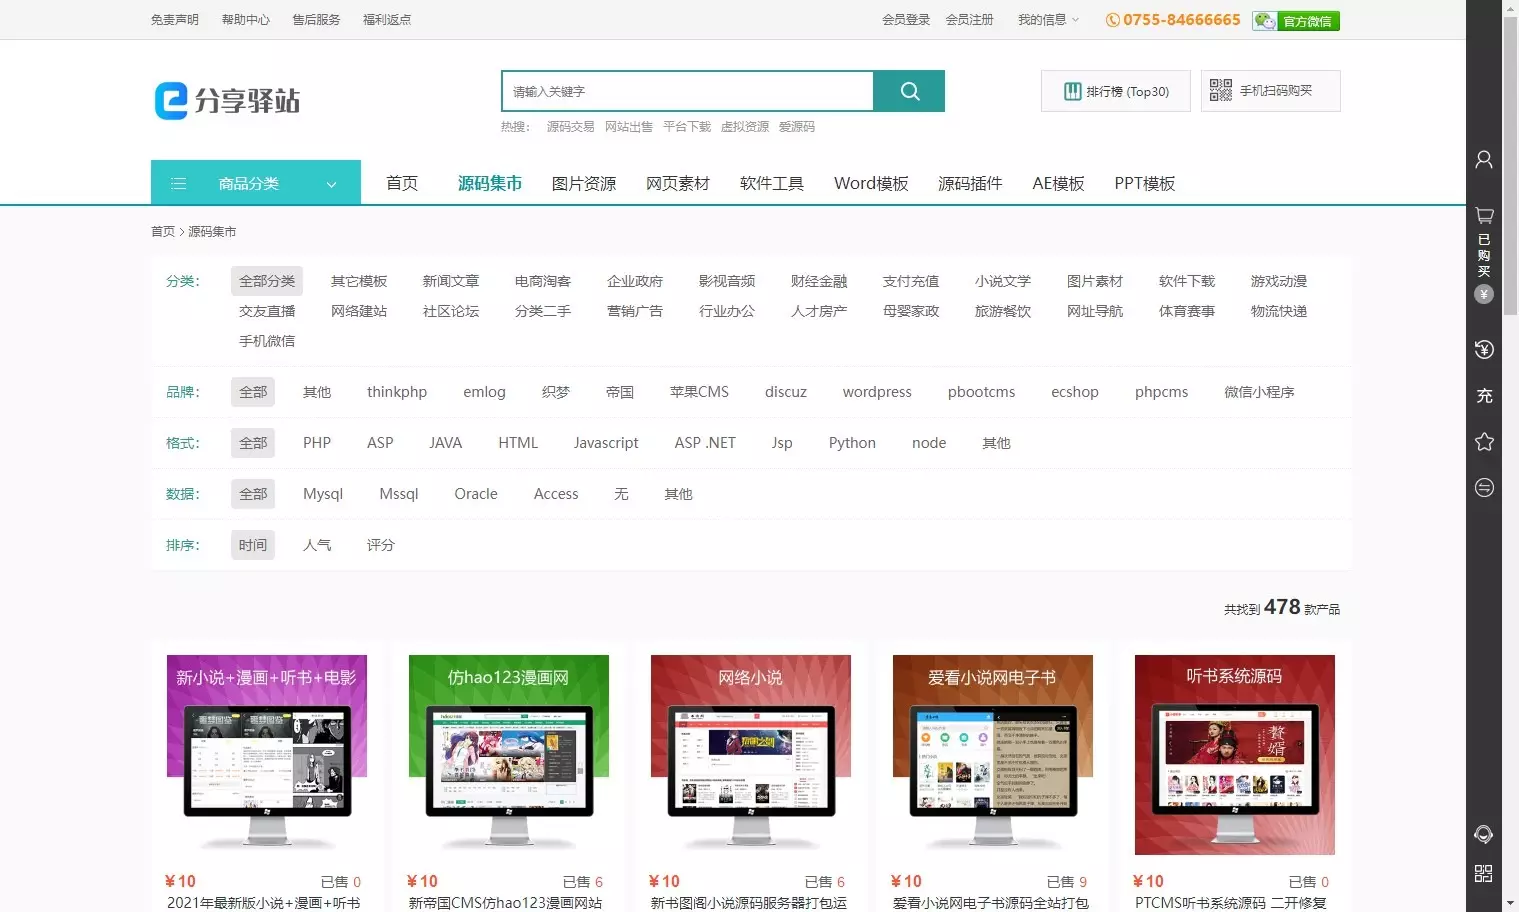Open the 网页素材 navigation tab
This screenshot has height=912, width=1519.
[x=678, y=183]
